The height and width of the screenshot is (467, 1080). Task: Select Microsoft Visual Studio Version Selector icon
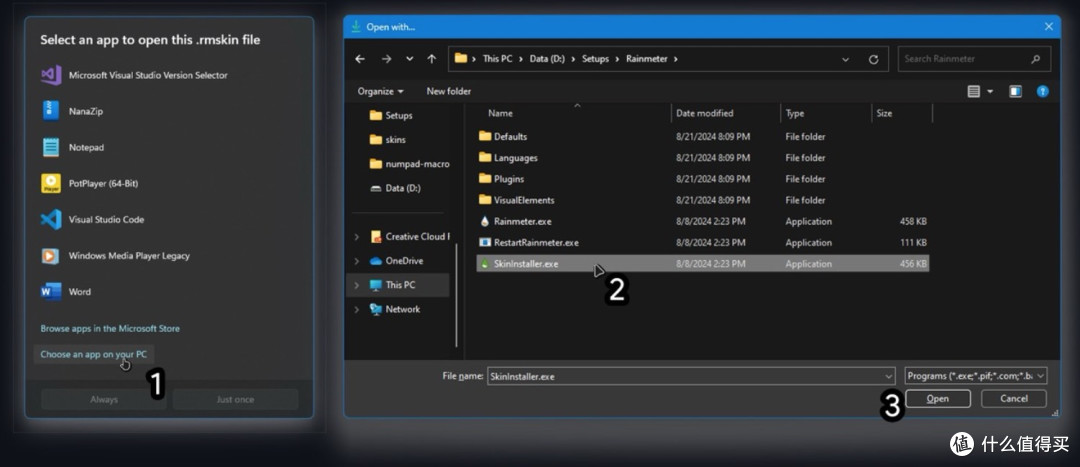pos(51,75)
